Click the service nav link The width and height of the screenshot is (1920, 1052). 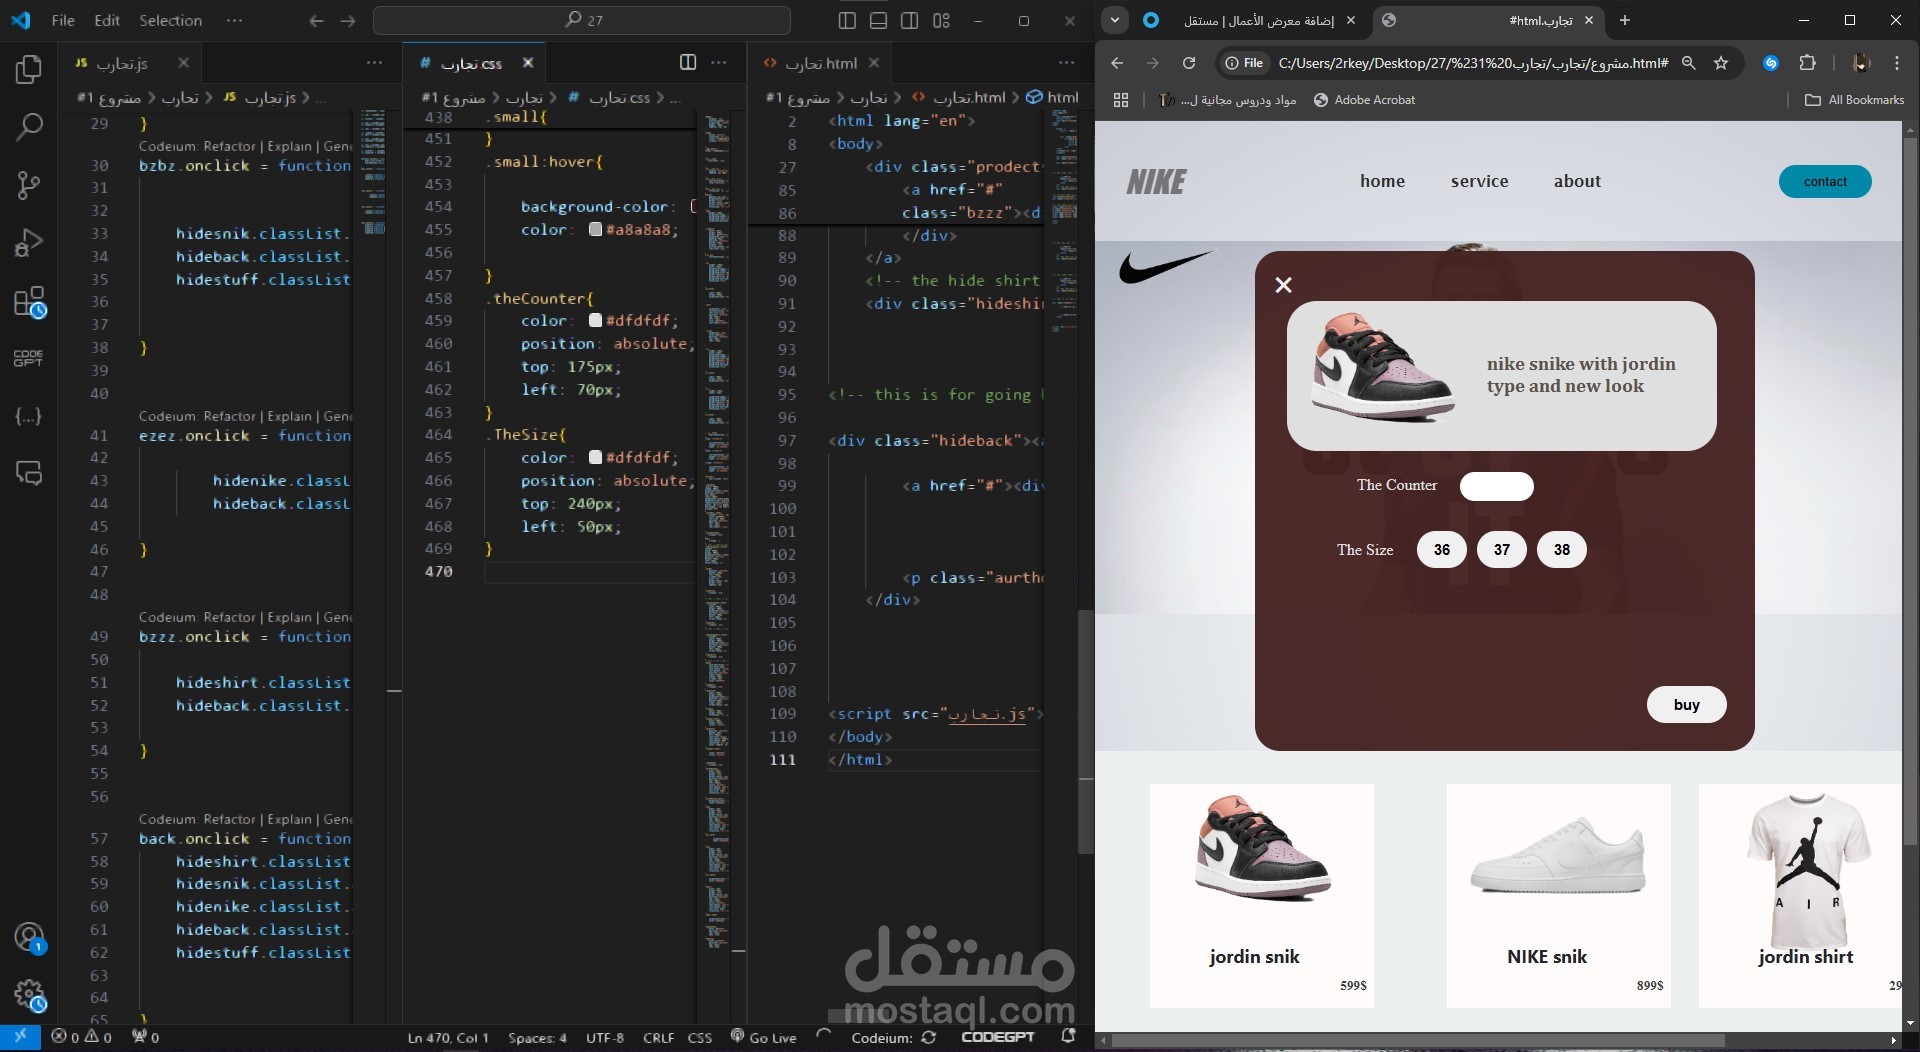(1479, 181)
